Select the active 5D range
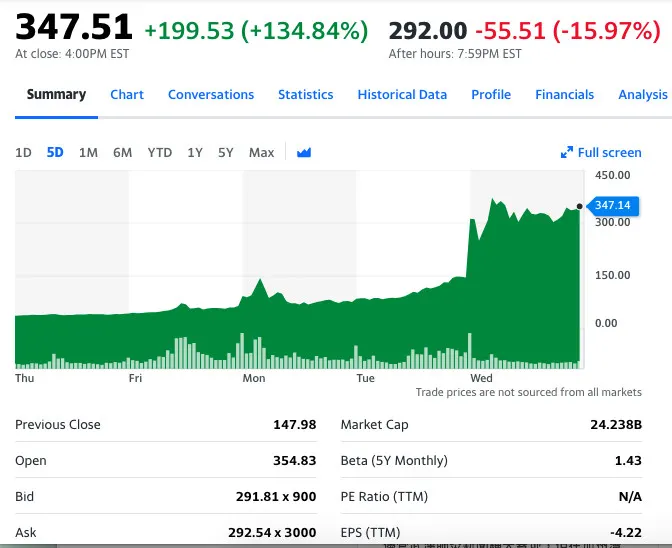 55,153
